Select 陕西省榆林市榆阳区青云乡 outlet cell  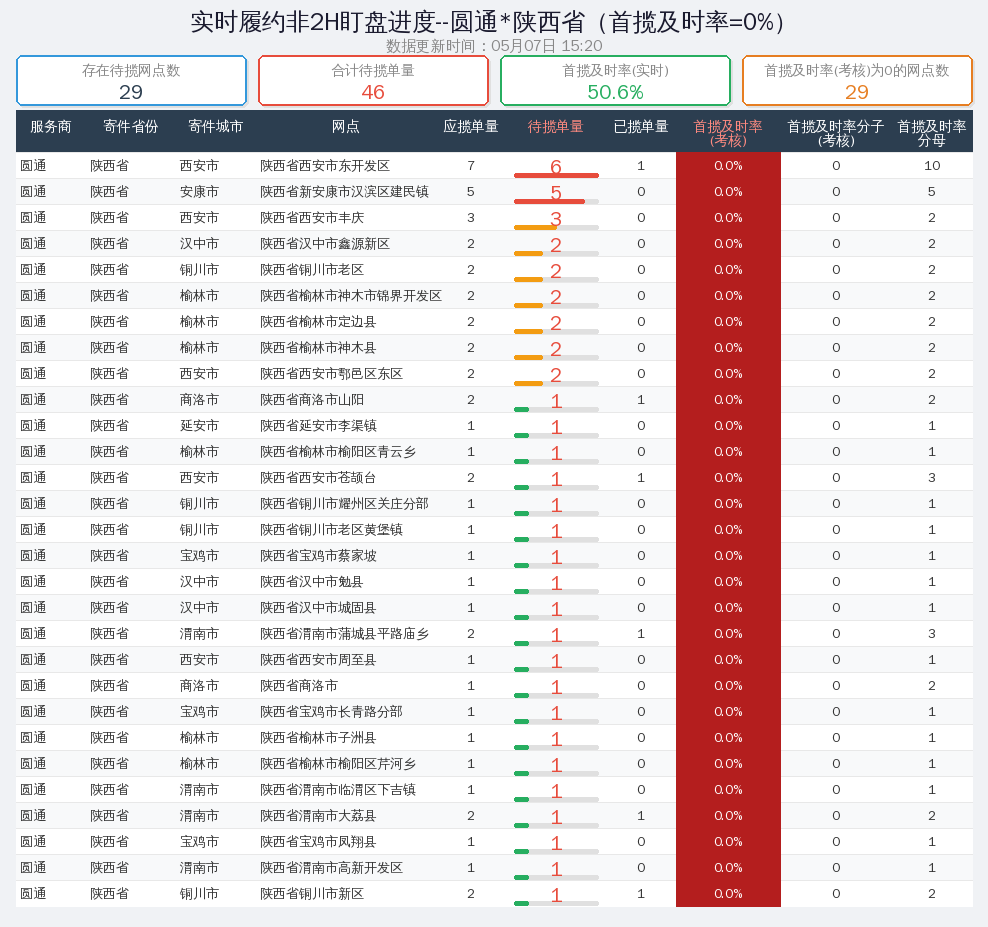tap(338, 452)
